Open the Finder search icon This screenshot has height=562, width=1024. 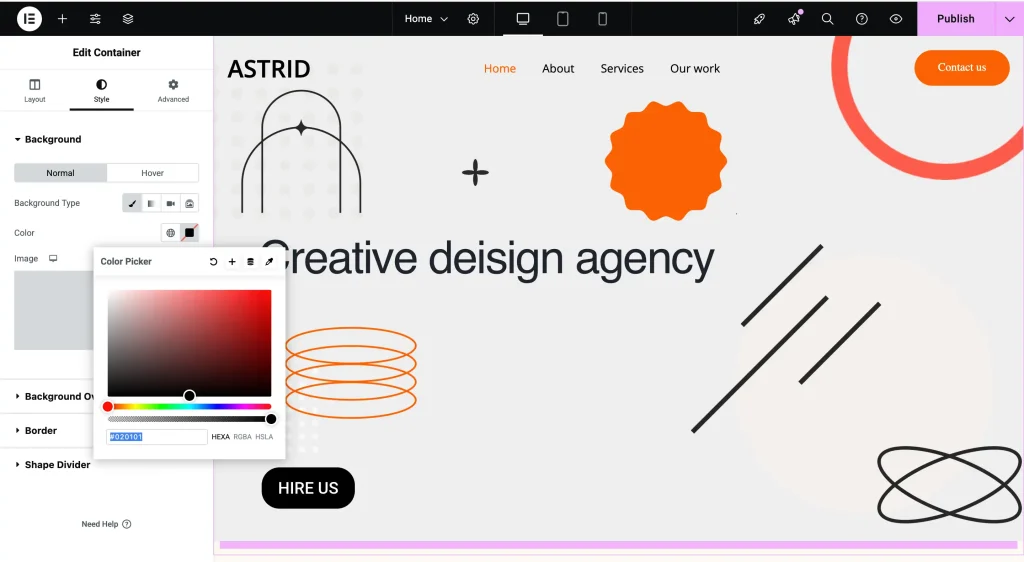(827, 19)
